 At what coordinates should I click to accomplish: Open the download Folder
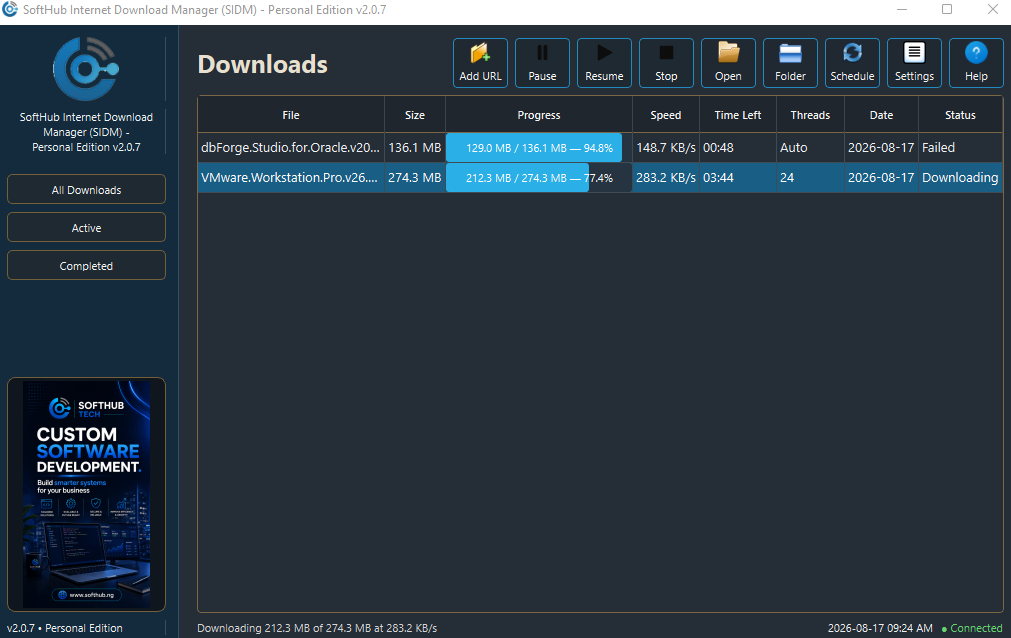[x=790, y=63]
